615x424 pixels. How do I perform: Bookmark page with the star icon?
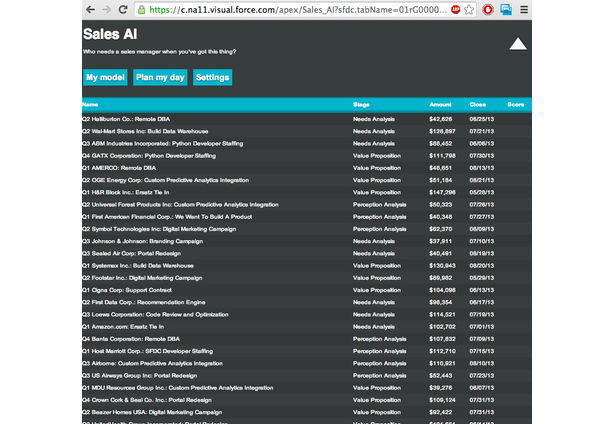point(469,9)
